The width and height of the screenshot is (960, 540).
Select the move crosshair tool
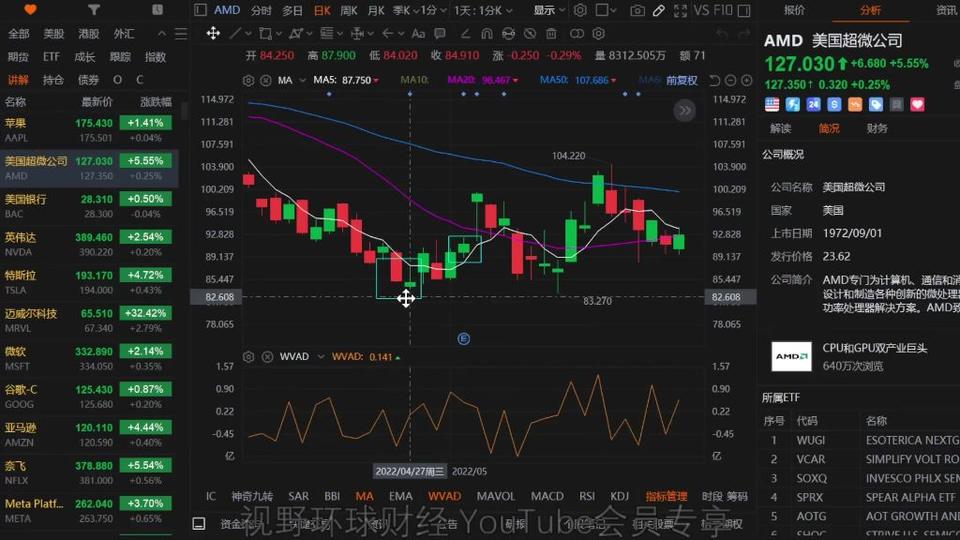point(212,33)
